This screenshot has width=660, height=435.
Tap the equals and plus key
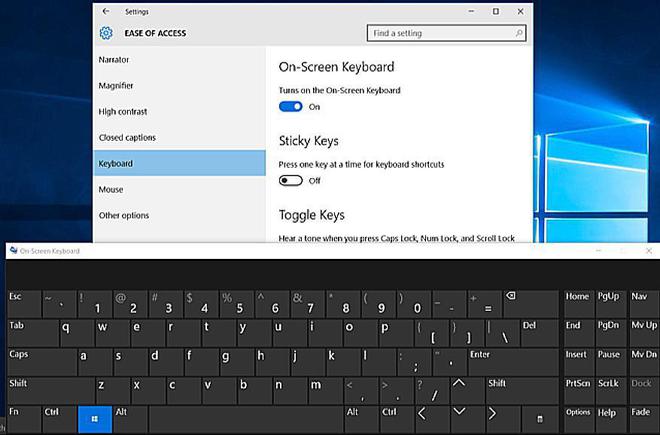[485, 304]
